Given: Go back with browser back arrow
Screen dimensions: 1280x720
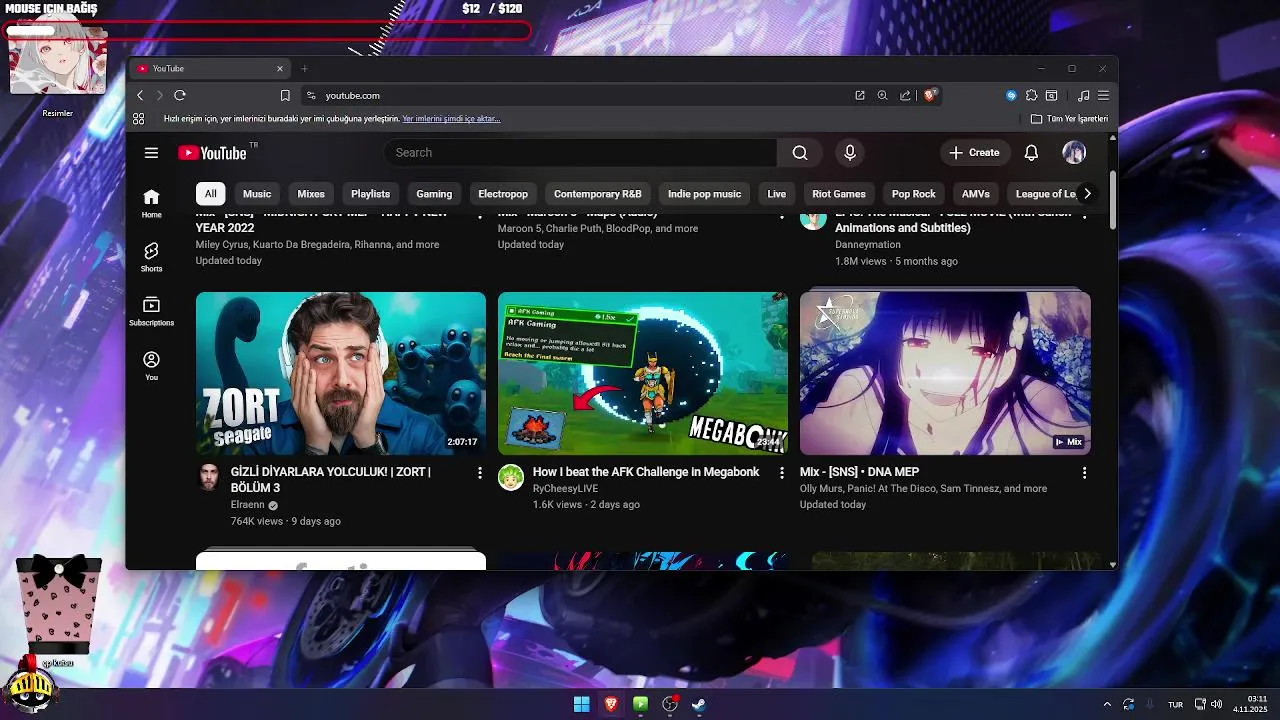Looking at the screenshot, I should pos(140,95).
